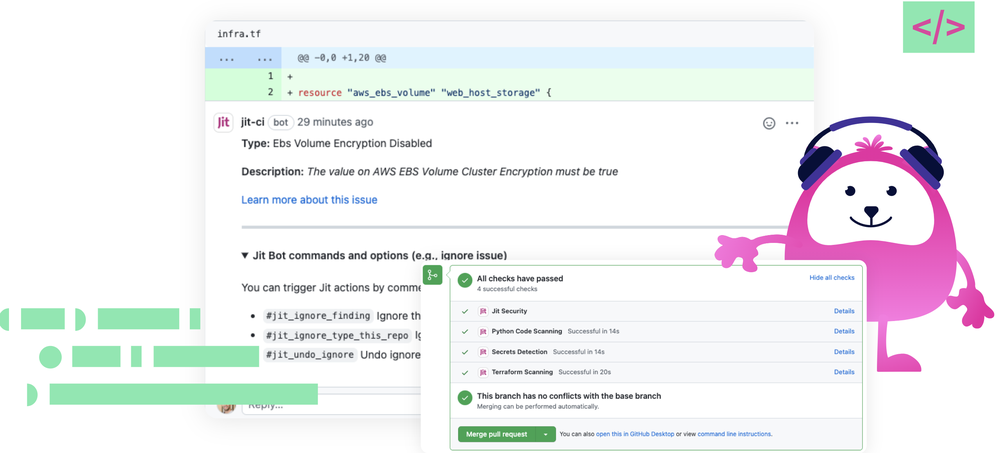This screenshot has height=453, width=1000.
Task: Click the code brackets icon badge
Action: tap(938, 27)
